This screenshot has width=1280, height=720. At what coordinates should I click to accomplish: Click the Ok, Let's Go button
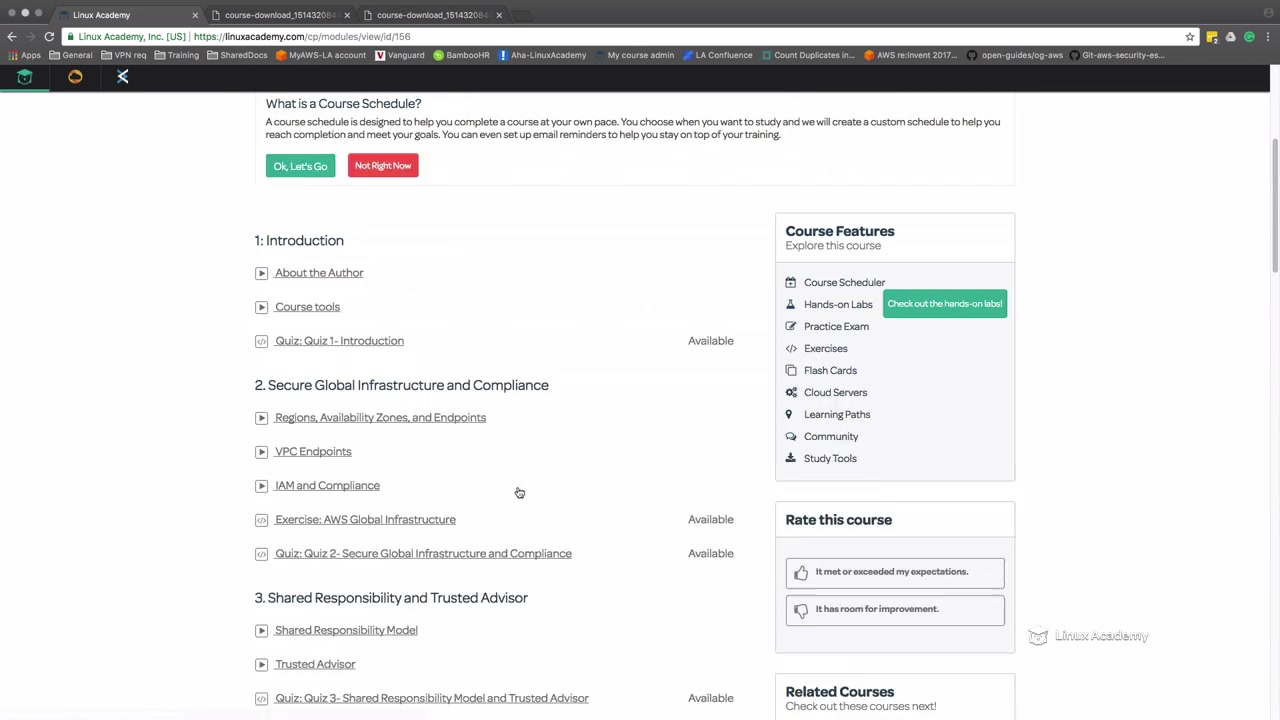pyautogui.click(x=300, y=166)
